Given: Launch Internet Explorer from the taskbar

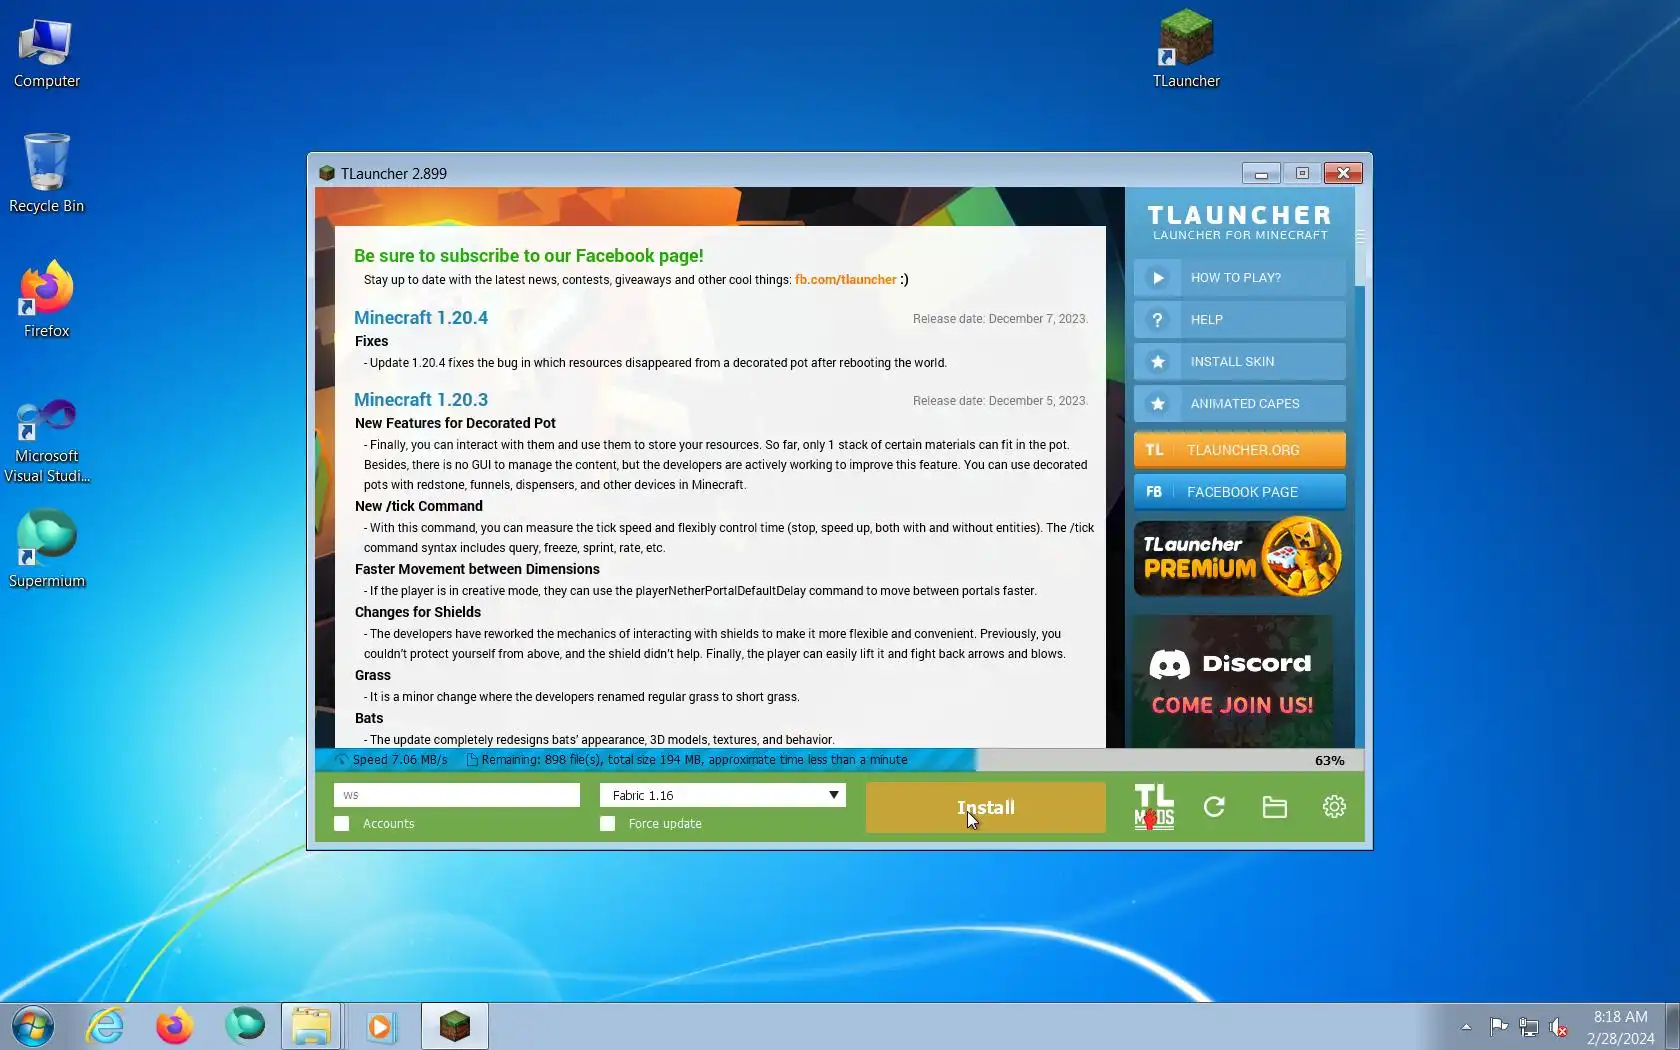Looking at the screenshot, I should tap(105, 1026).
